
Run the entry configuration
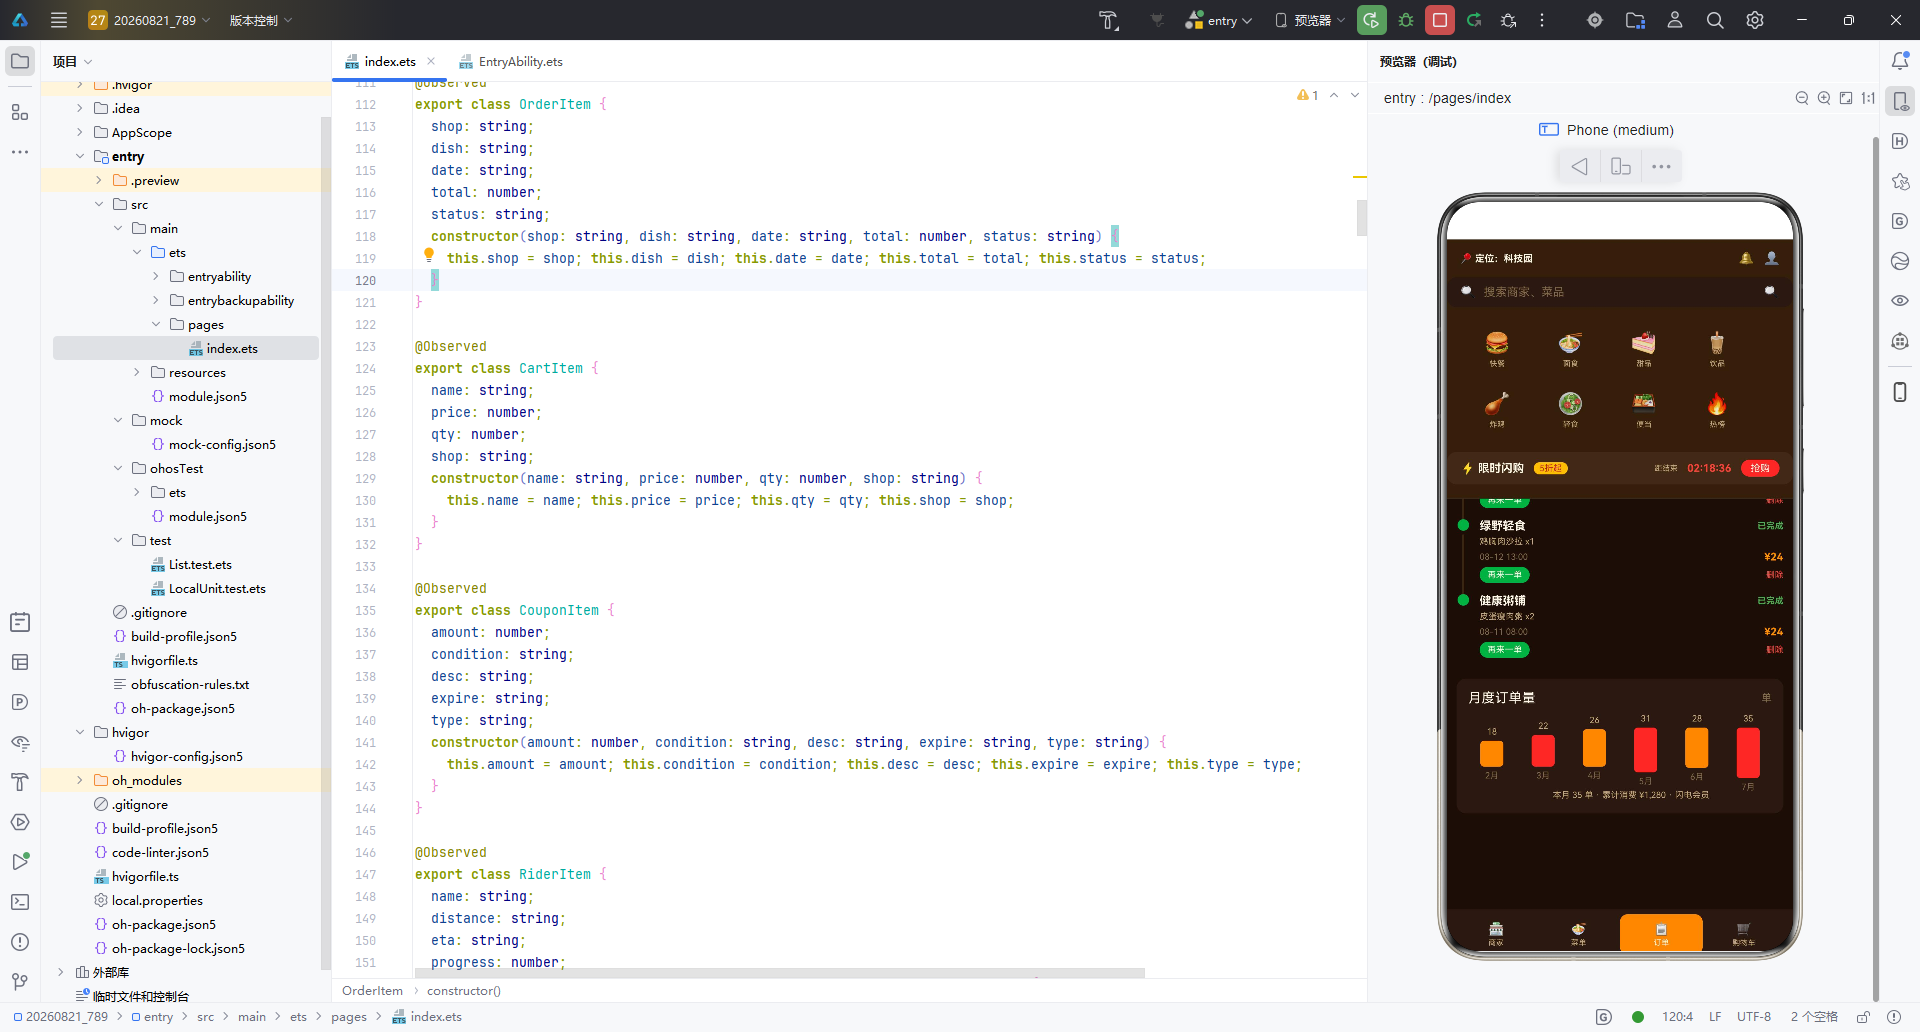[x=1371, y=20]
